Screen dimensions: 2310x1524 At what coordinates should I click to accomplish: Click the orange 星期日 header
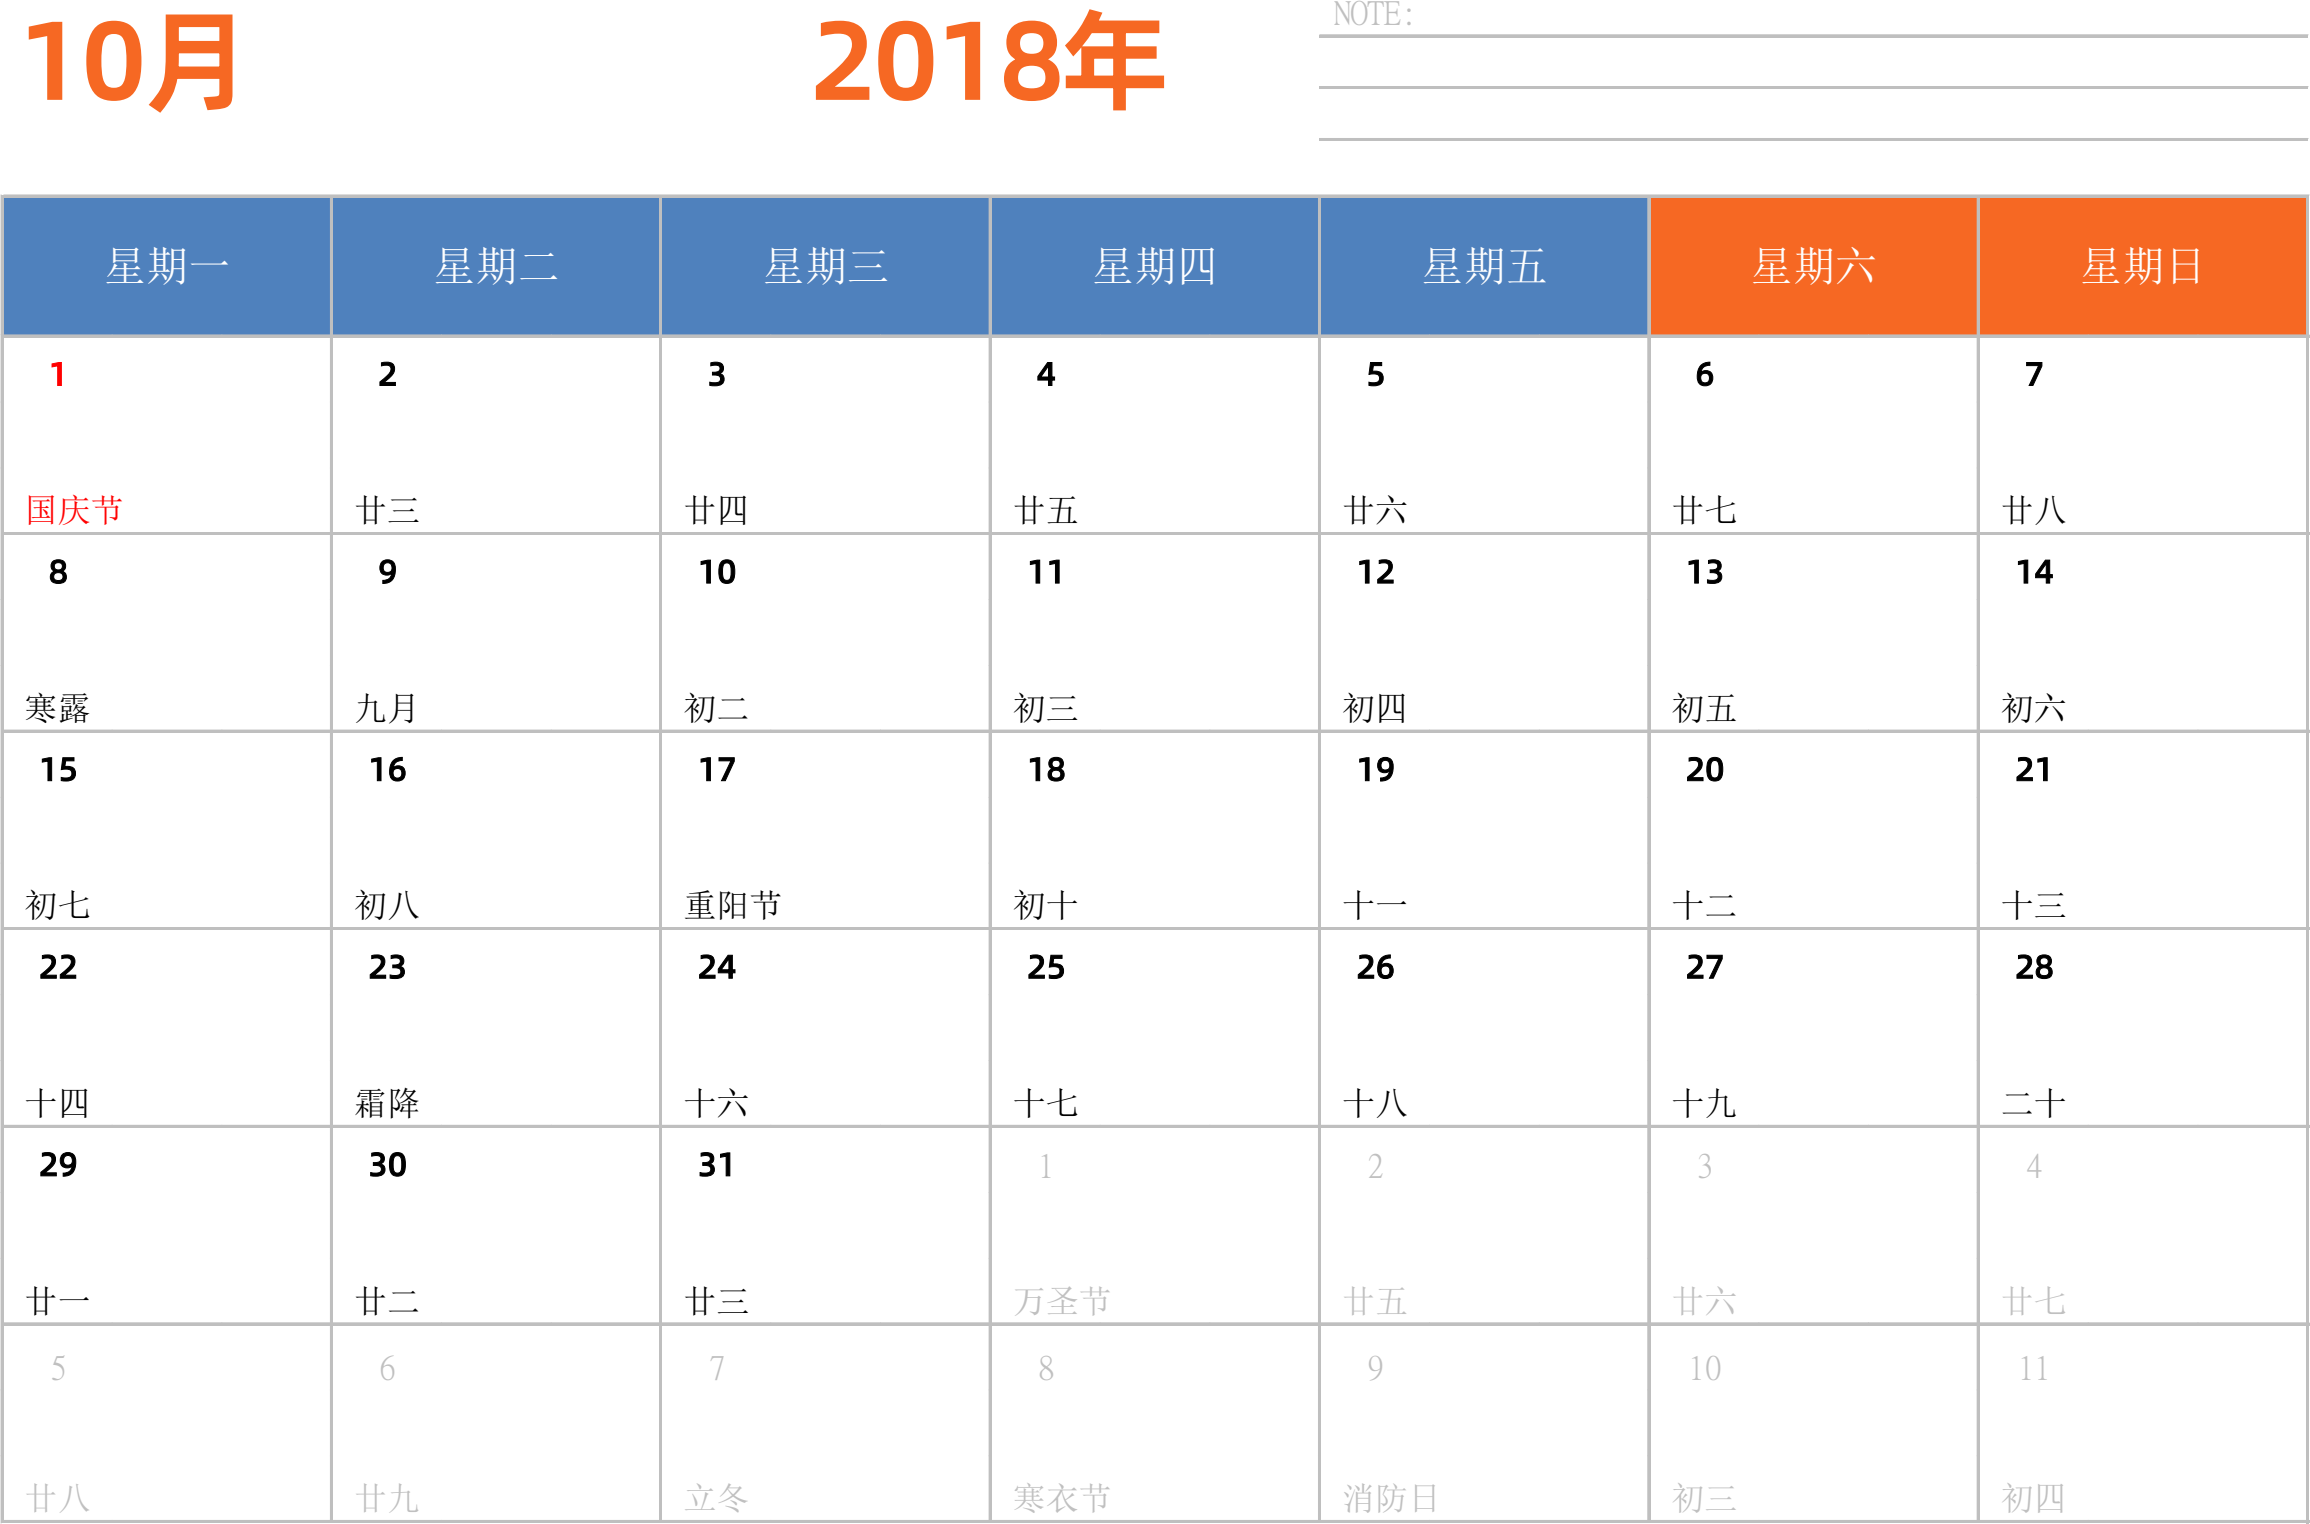click(x=2142, y=266)
